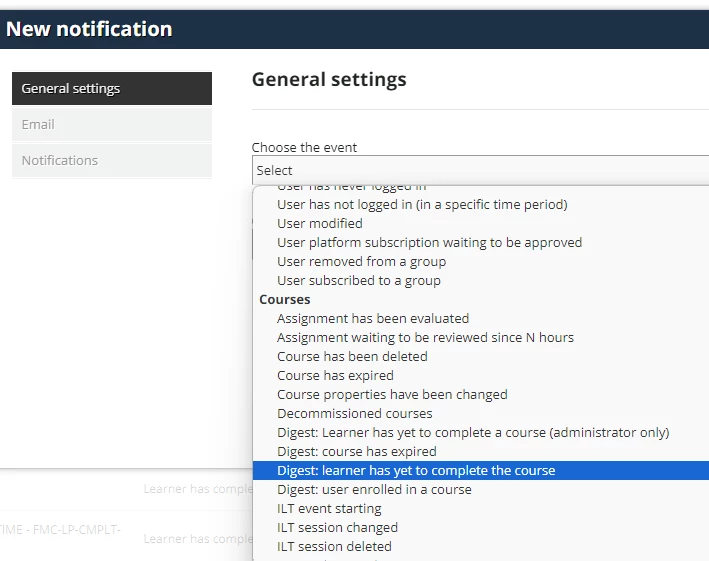This screenshot has height=561, width=709.
Task: Click the Choose the event Select dropdown
Action: 480,171
